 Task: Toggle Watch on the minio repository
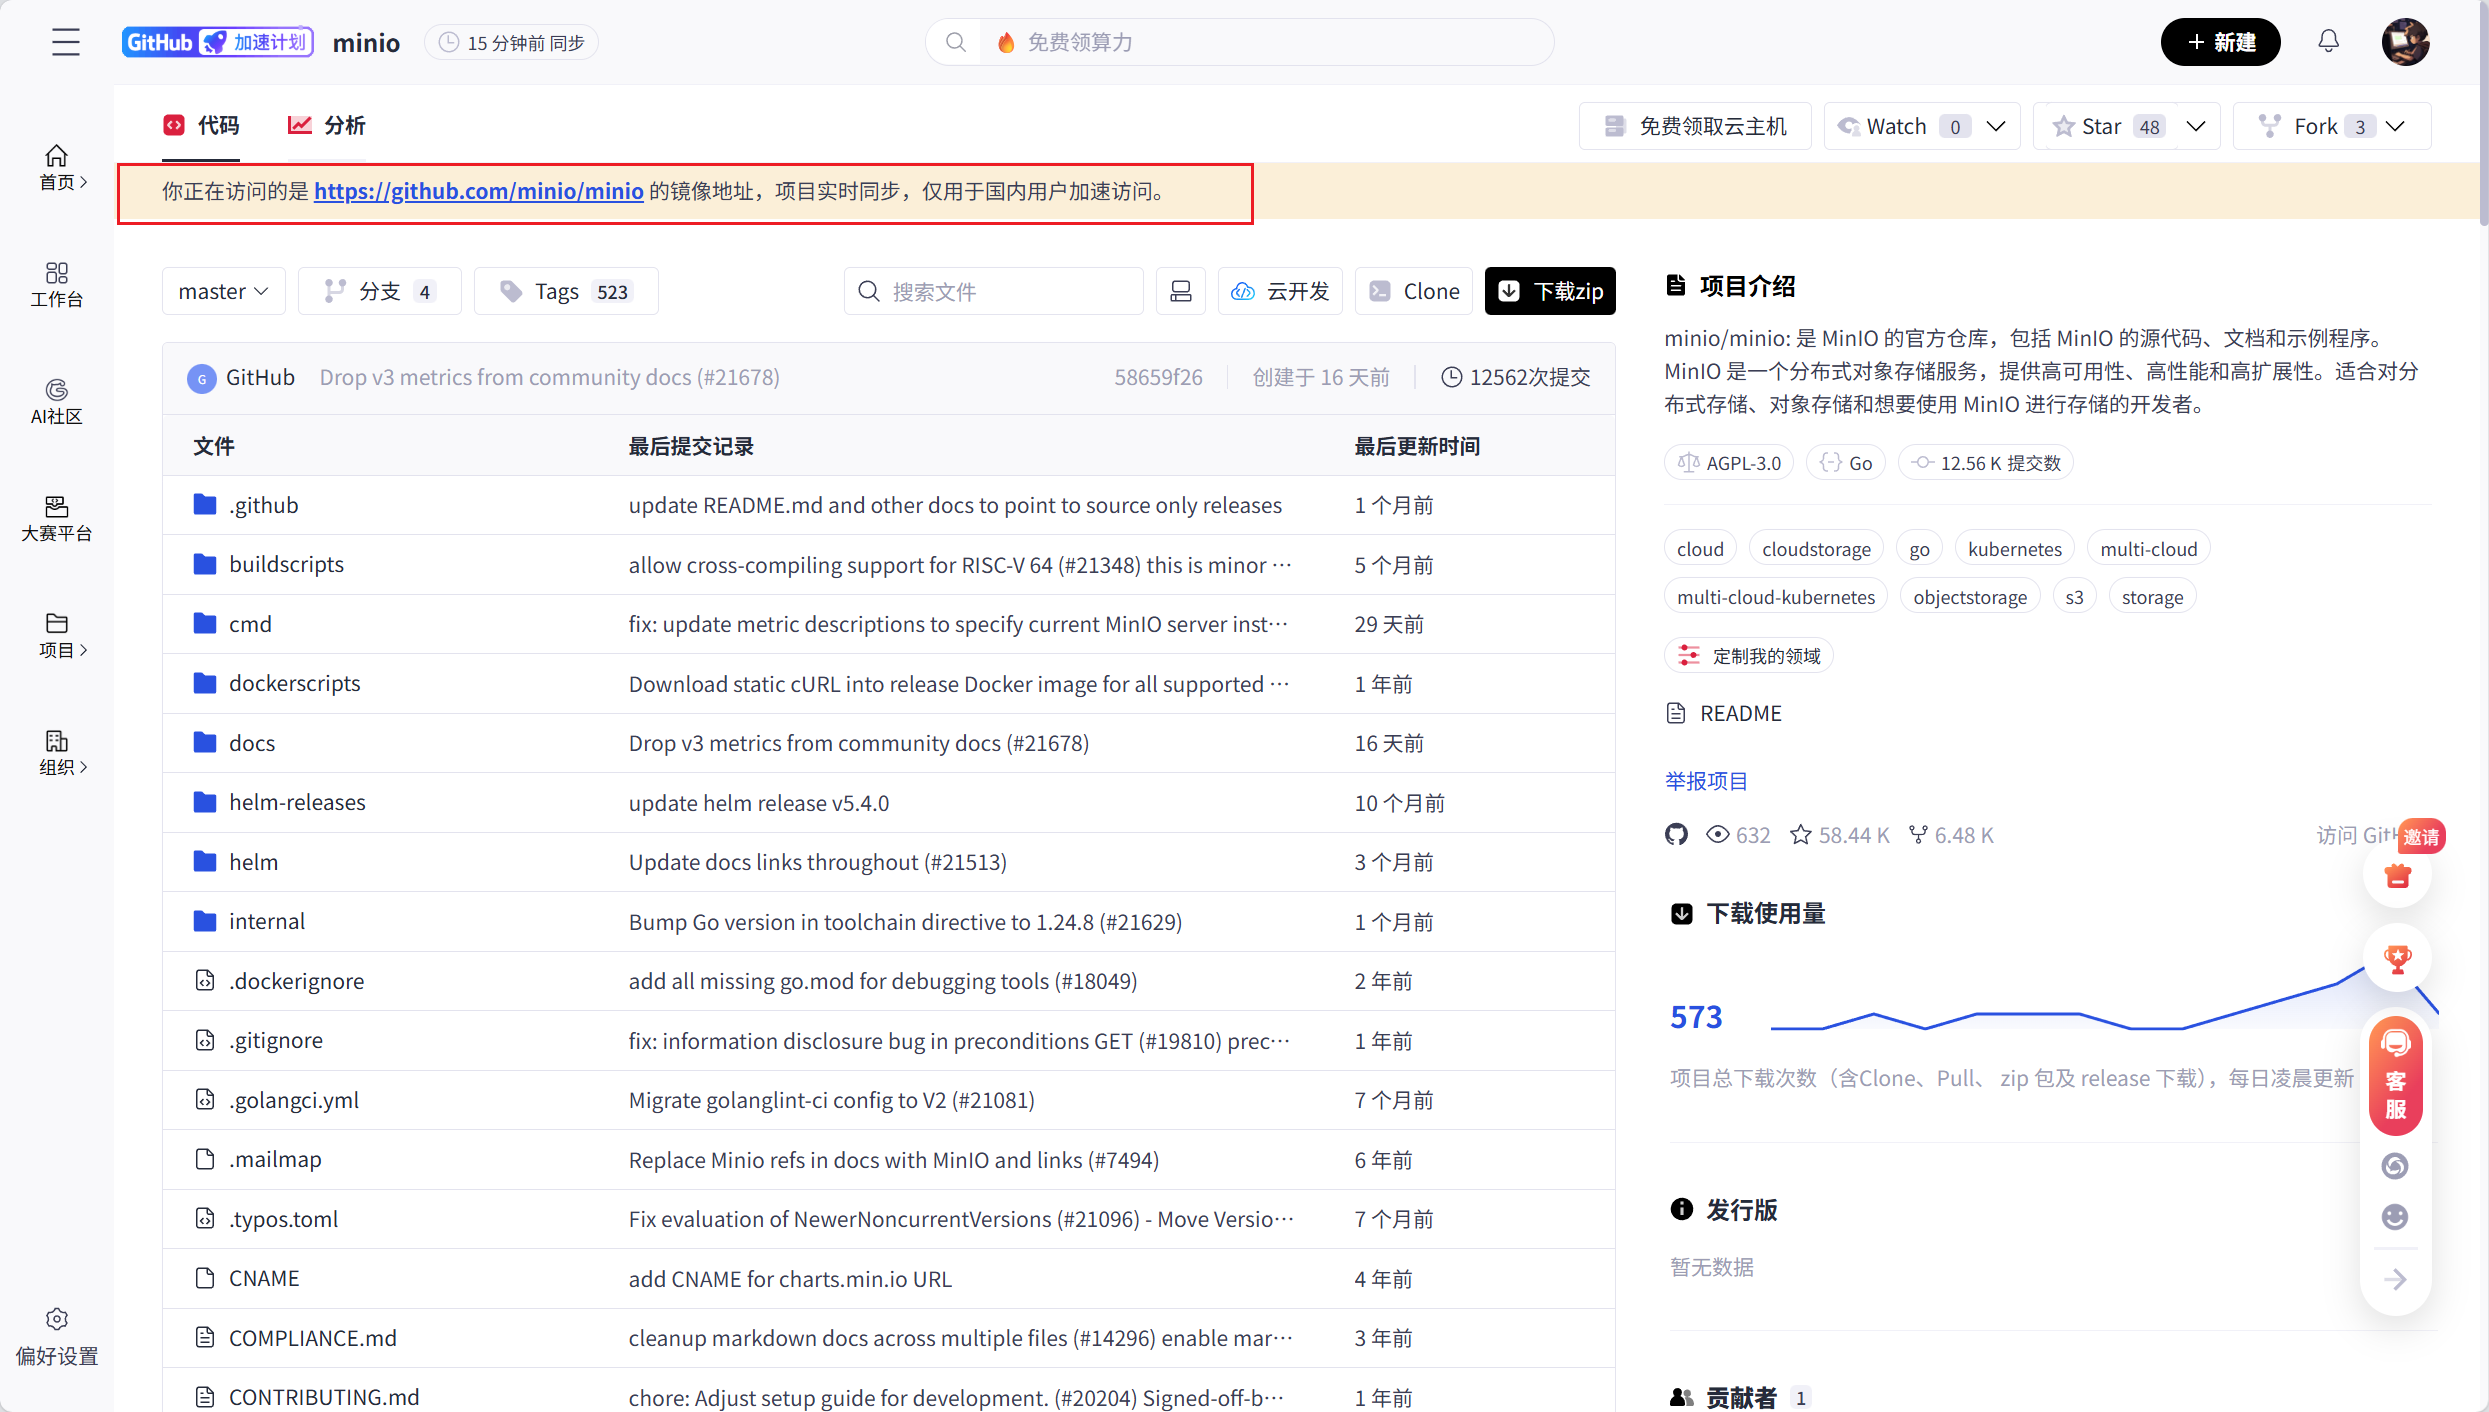(1895, 125)
